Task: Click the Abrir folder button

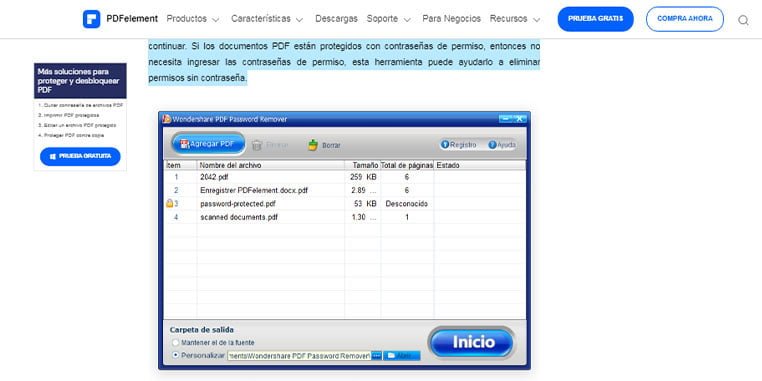Action: [401, 356]
